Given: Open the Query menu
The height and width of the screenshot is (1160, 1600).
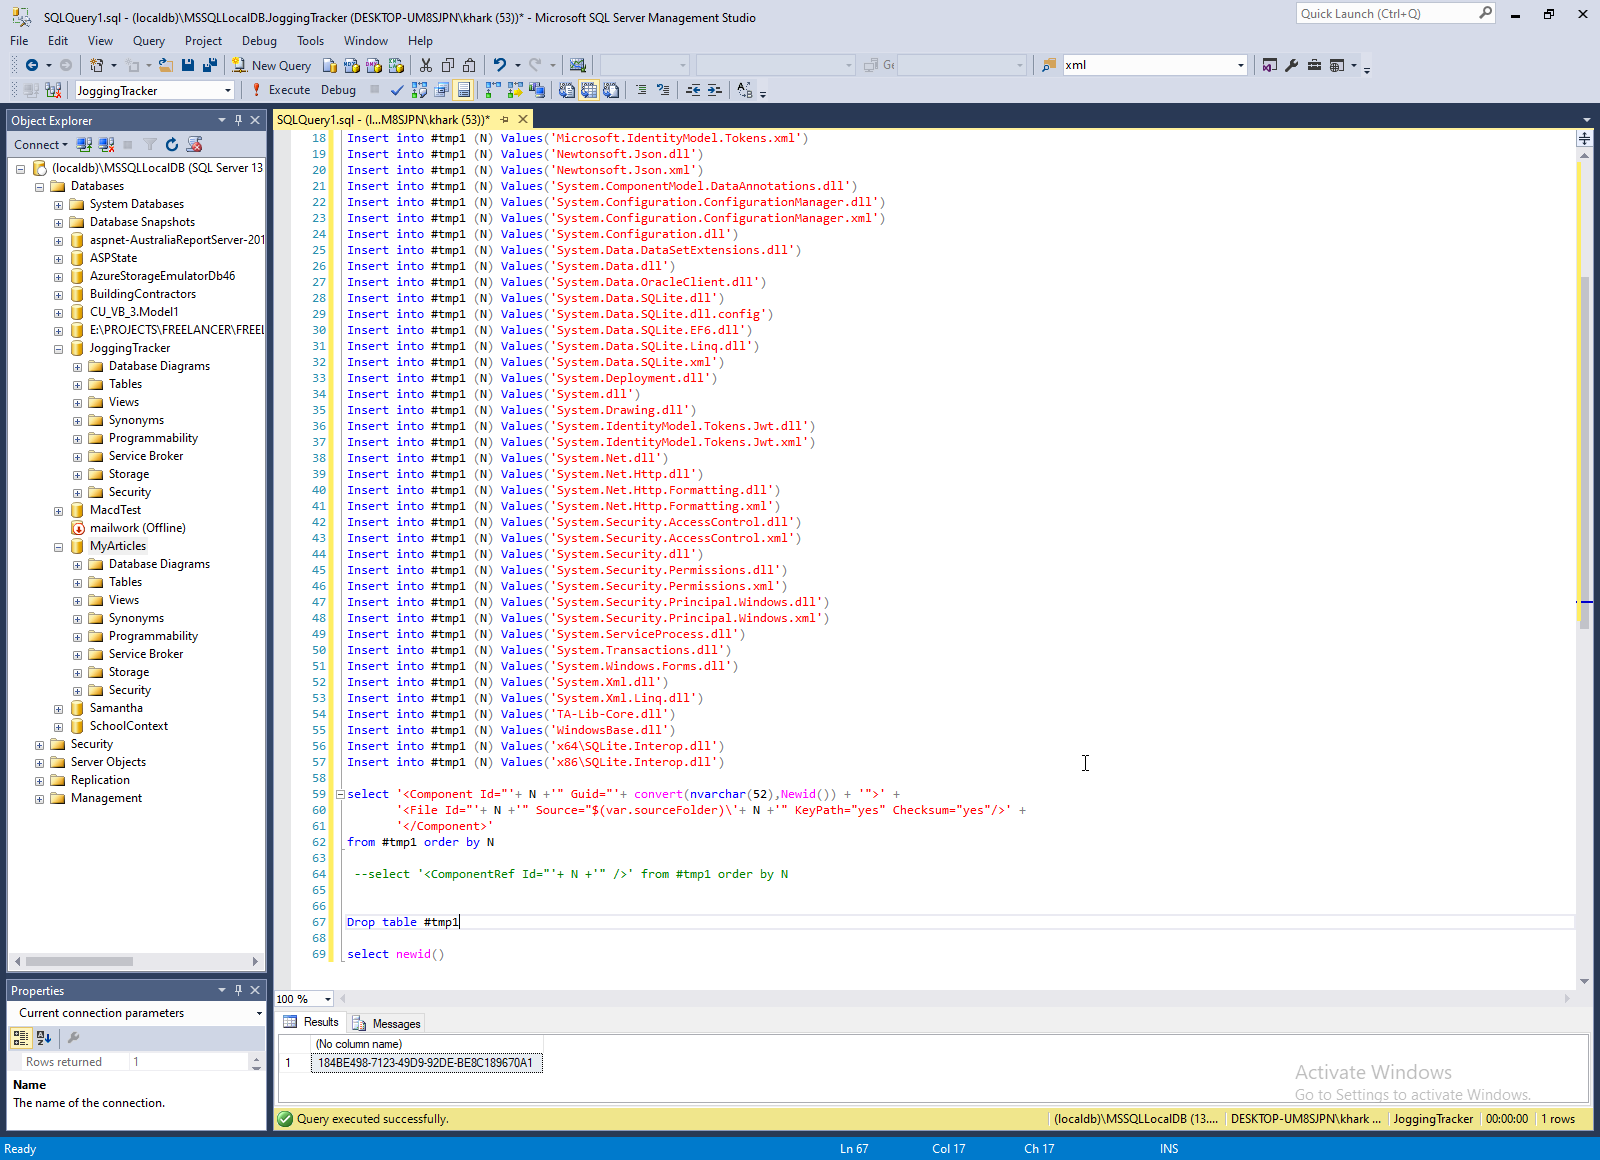Looking at the screenshot, I should 149,41.
